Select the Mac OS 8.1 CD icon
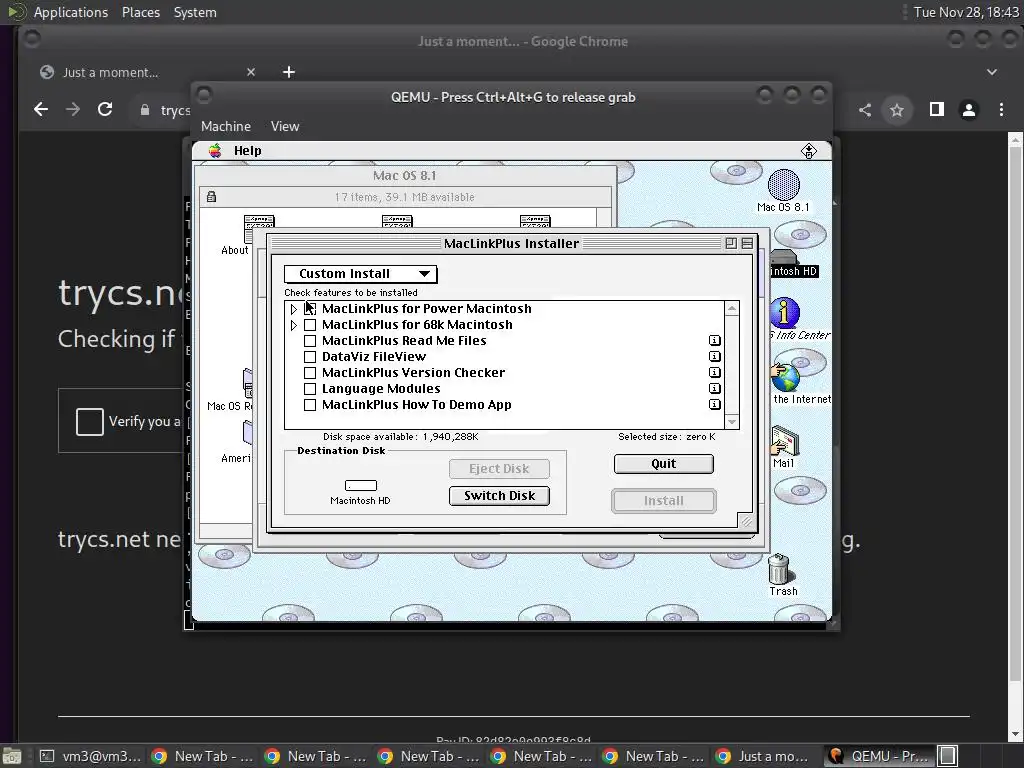1024x768 pixels. point(784,185)
